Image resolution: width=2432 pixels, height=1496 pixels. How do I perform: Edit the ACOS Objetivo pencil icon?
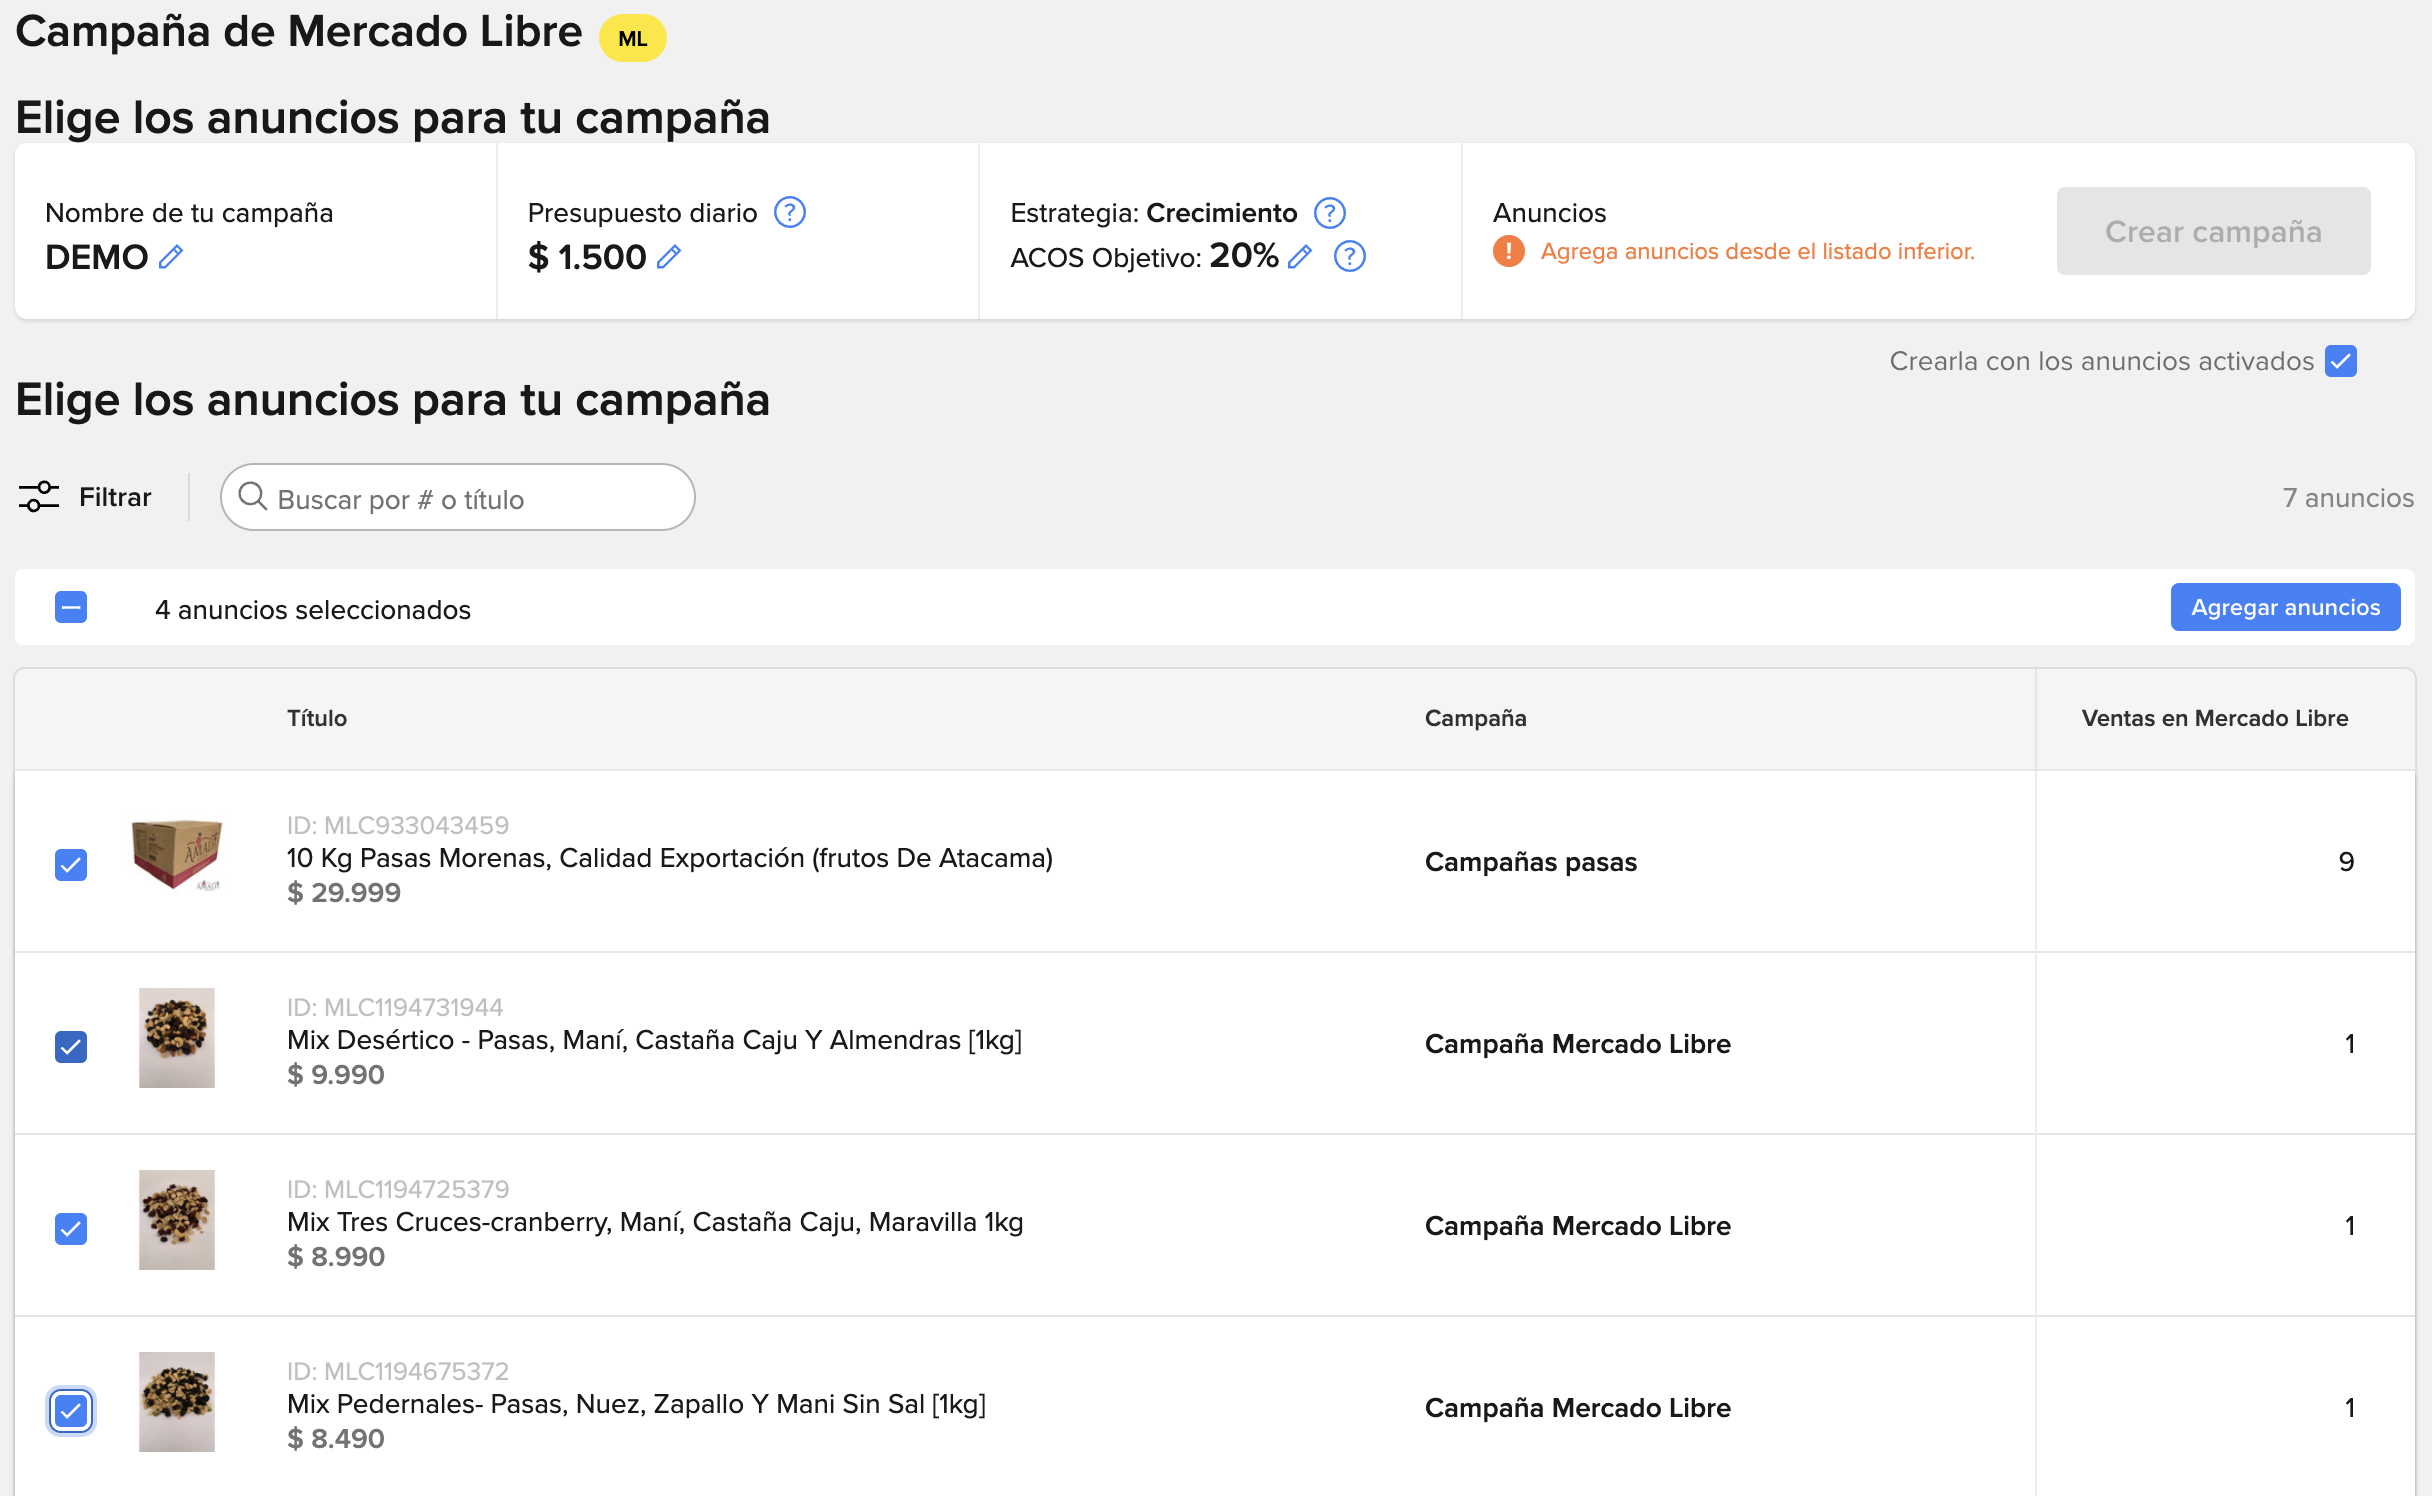click(x=1300, y=257)
